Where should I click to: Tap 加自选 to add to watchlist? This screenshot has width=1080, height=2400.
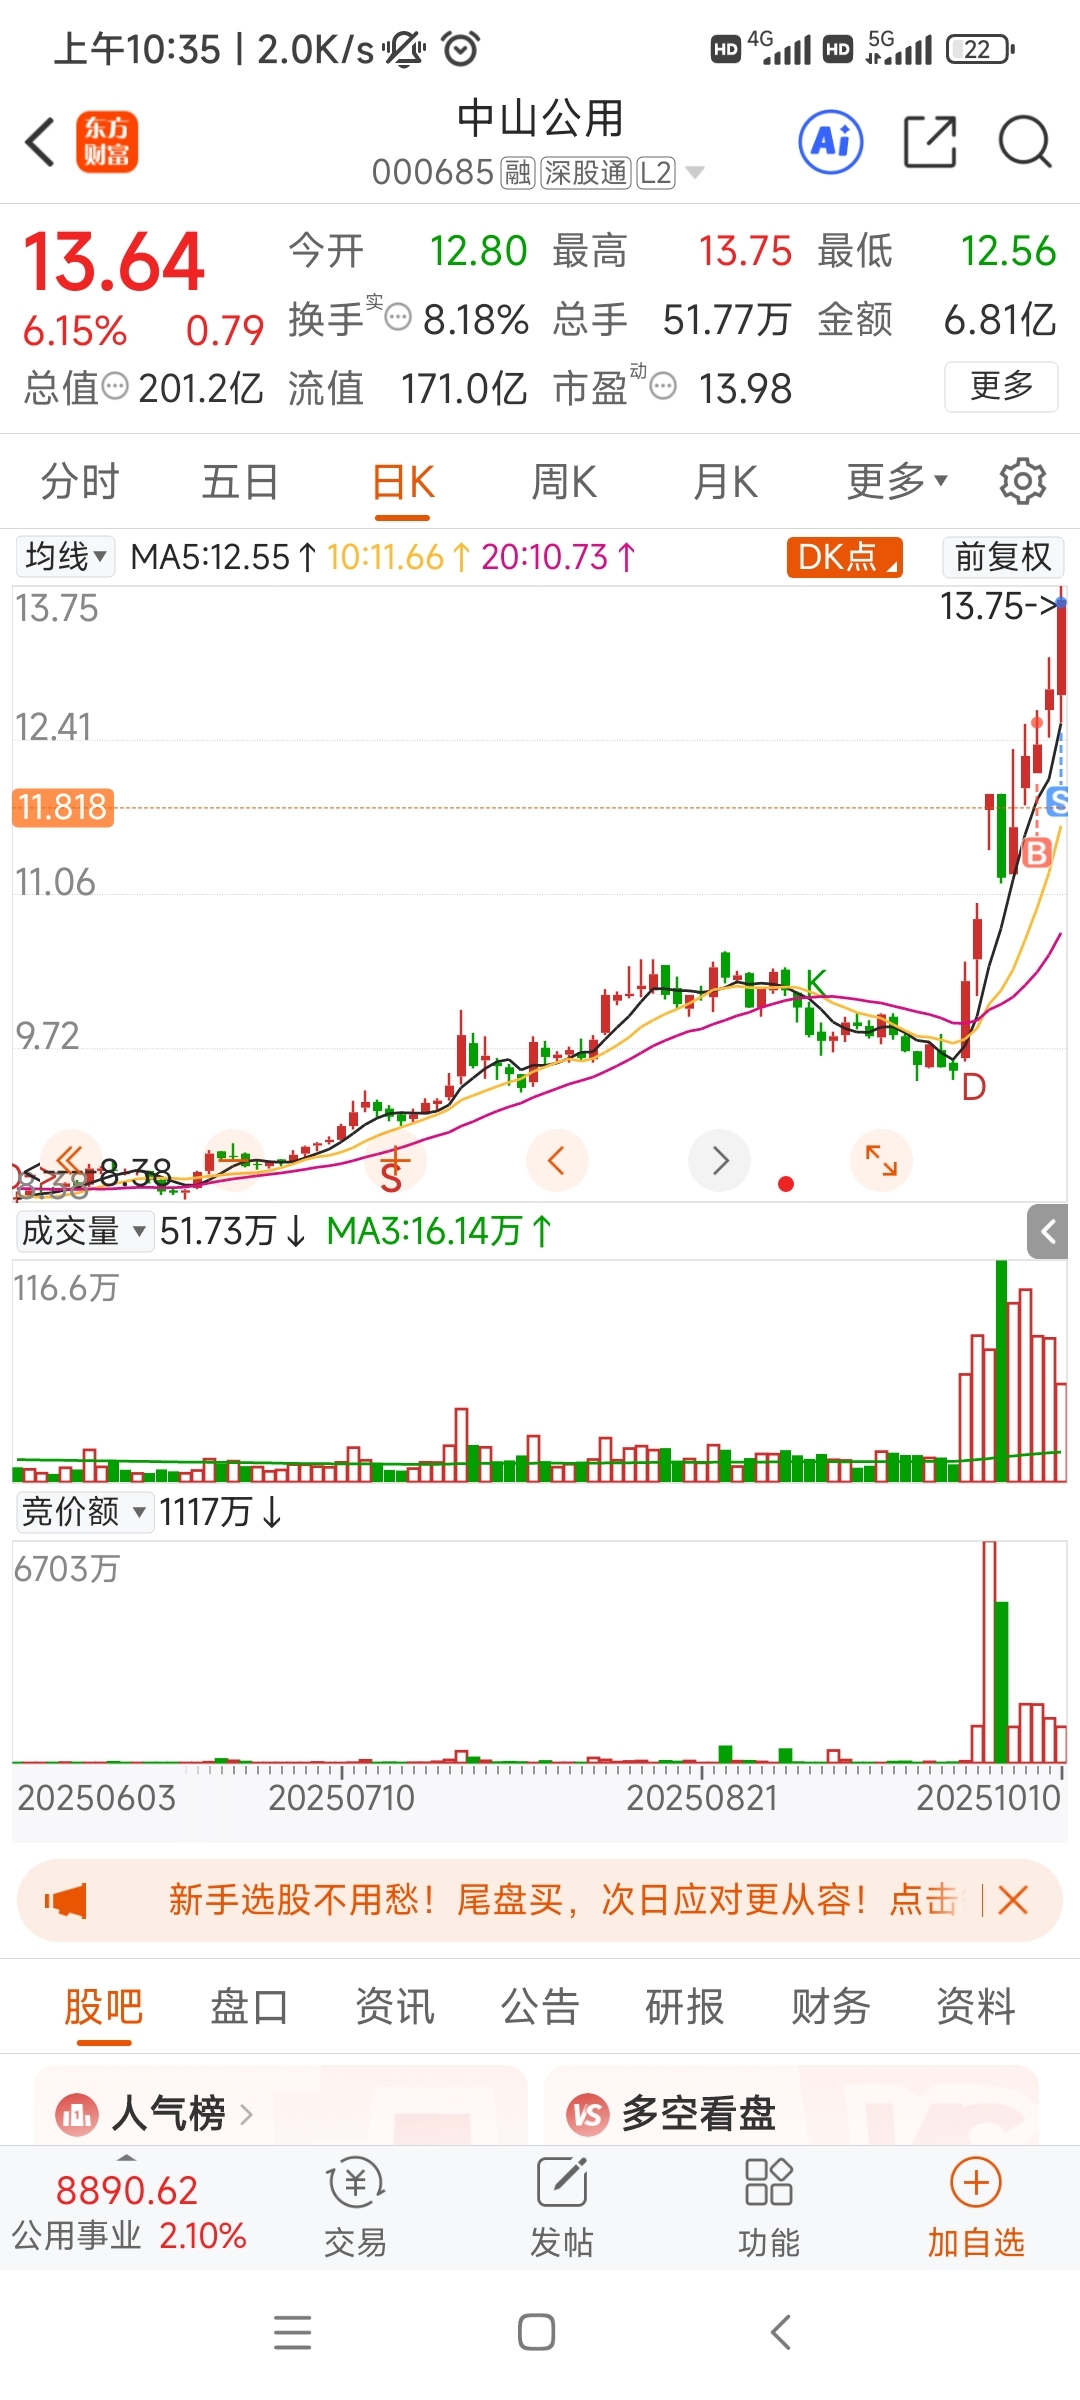coord(976,2208)
